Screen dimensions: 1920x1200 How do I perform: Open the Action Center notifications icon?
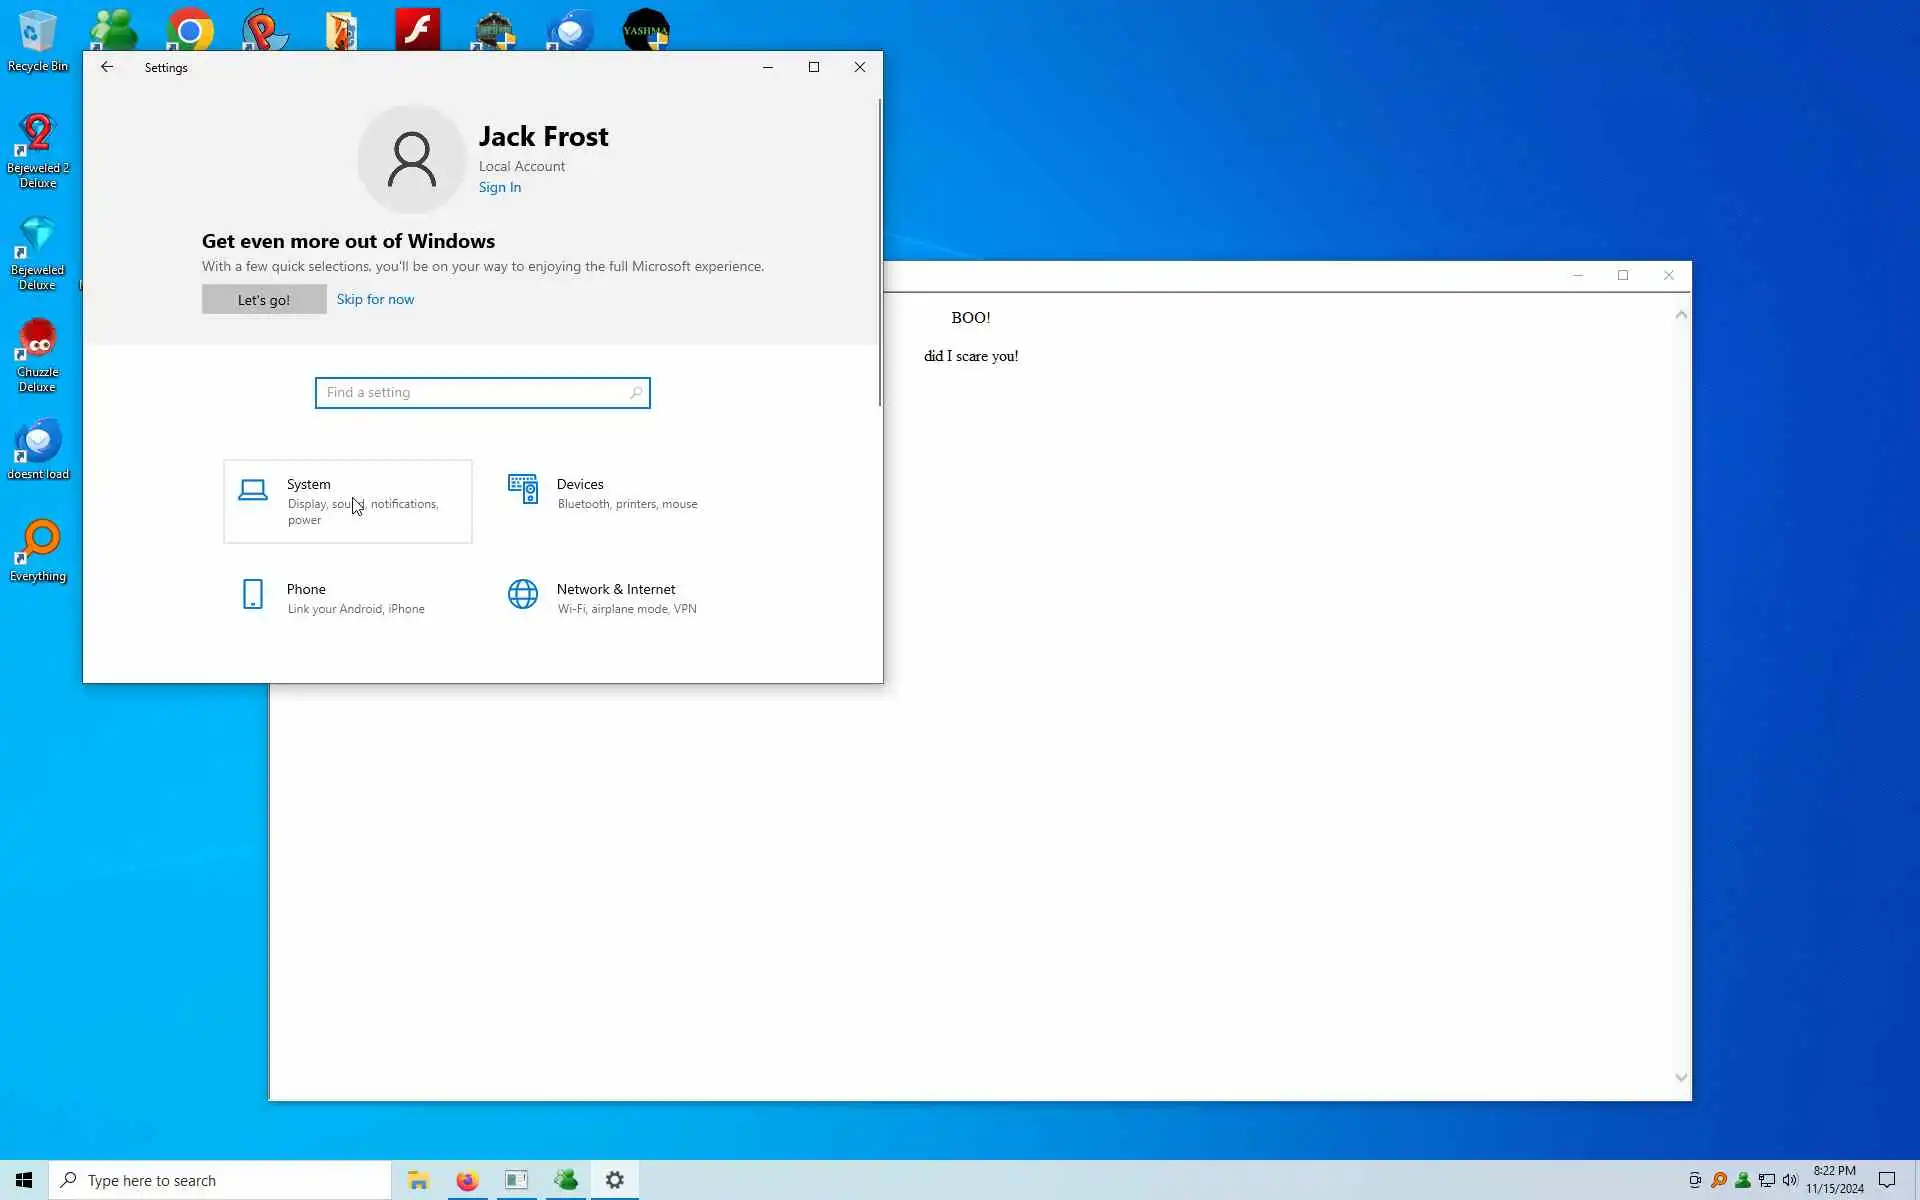[1887, 1180]
